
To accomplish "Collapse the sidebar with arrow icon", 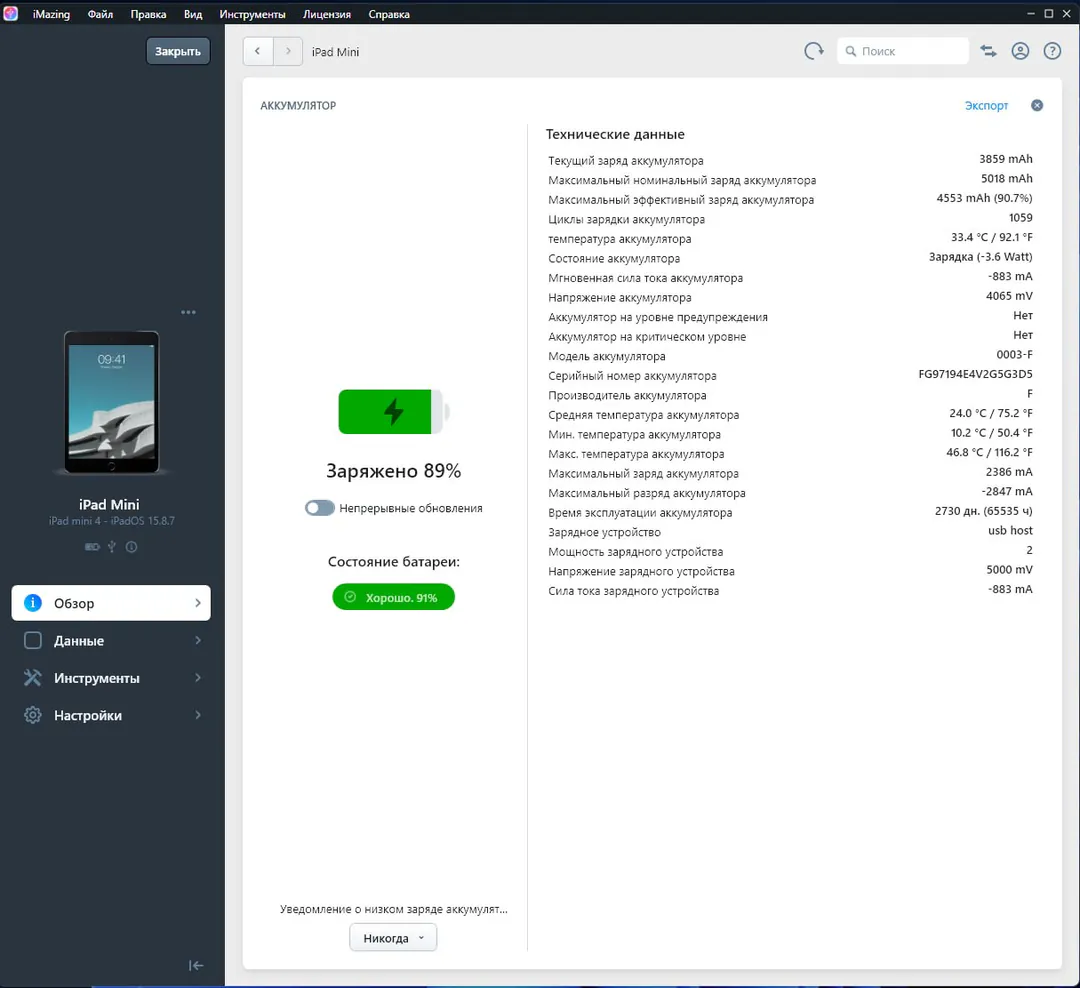I will (x=196, y=965).
